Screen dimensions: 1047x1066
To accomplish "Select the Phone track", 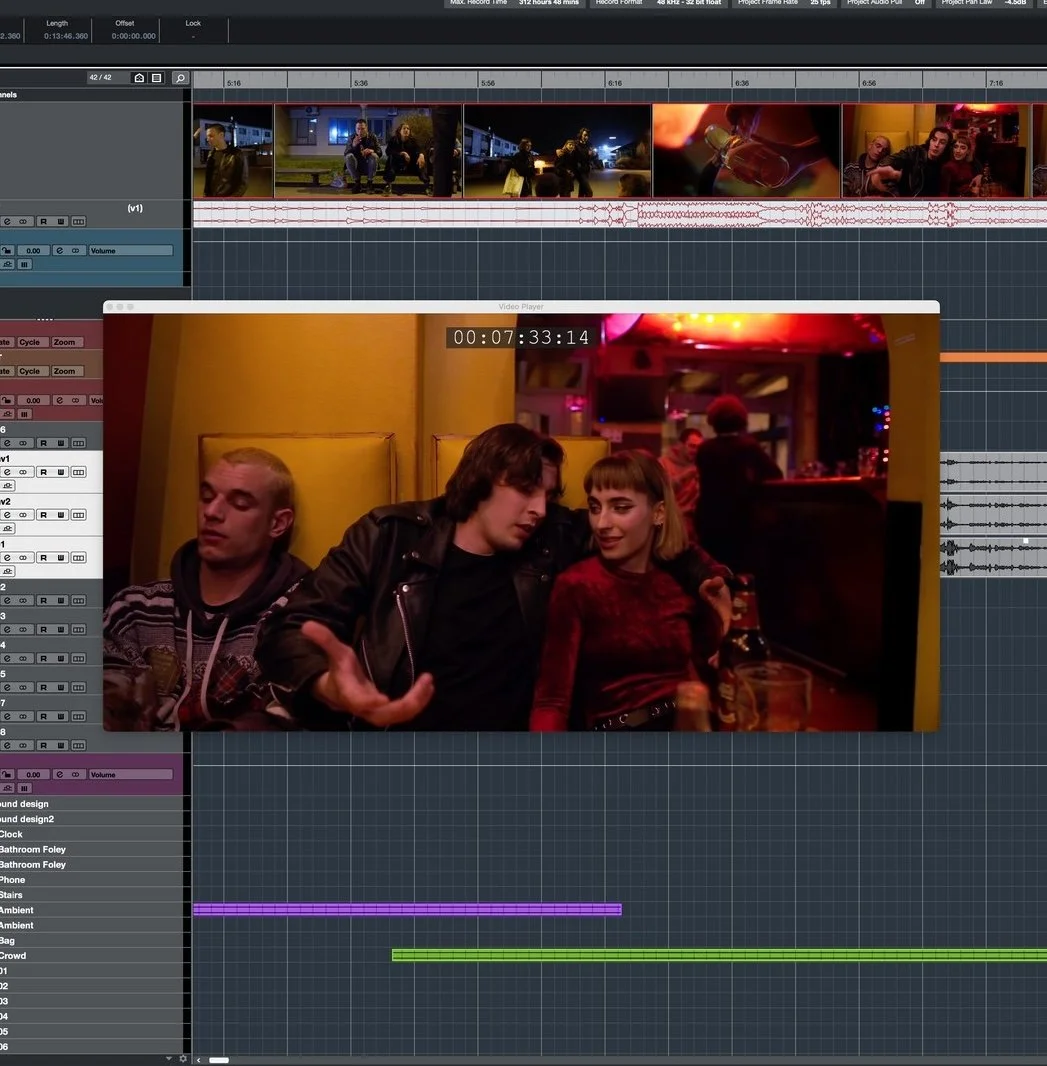I will (x=92, y=880).
